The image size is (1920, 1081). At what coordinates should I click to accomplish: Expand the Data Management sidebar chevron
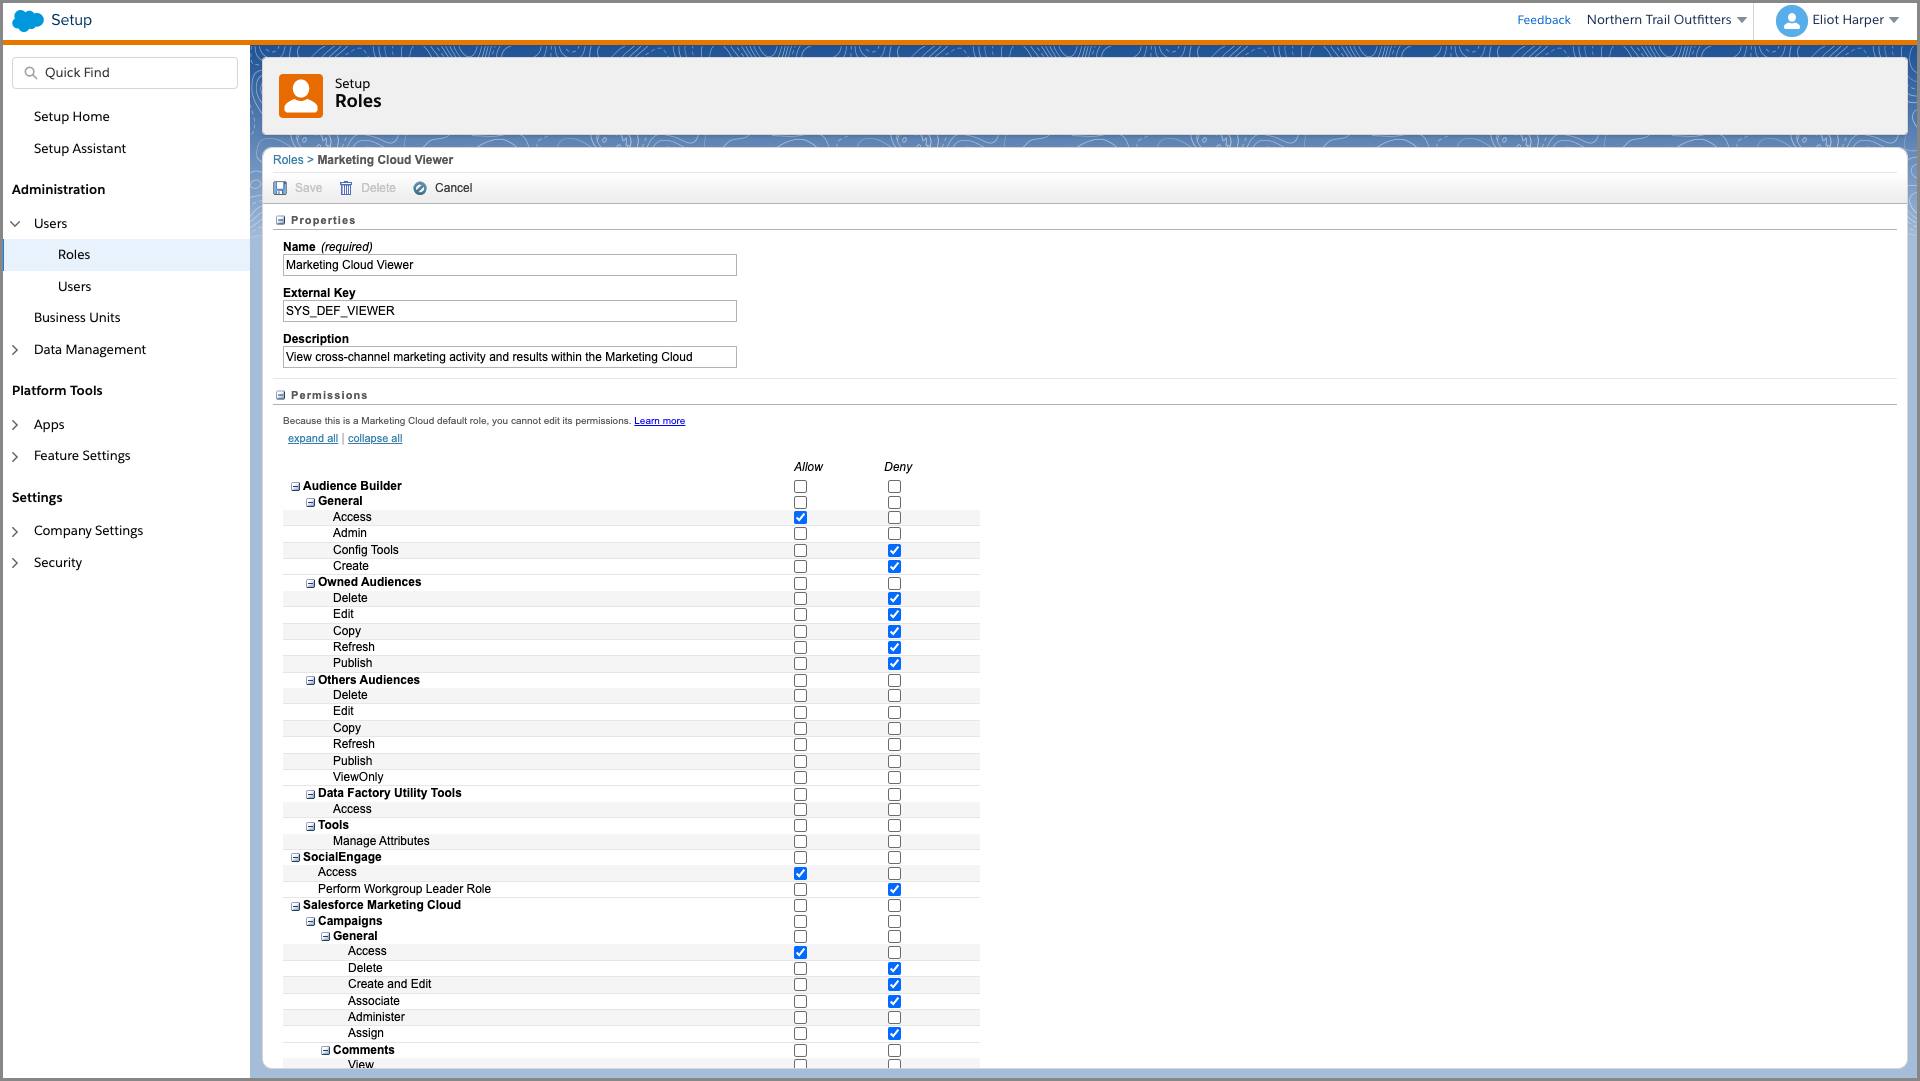[15, 350]
